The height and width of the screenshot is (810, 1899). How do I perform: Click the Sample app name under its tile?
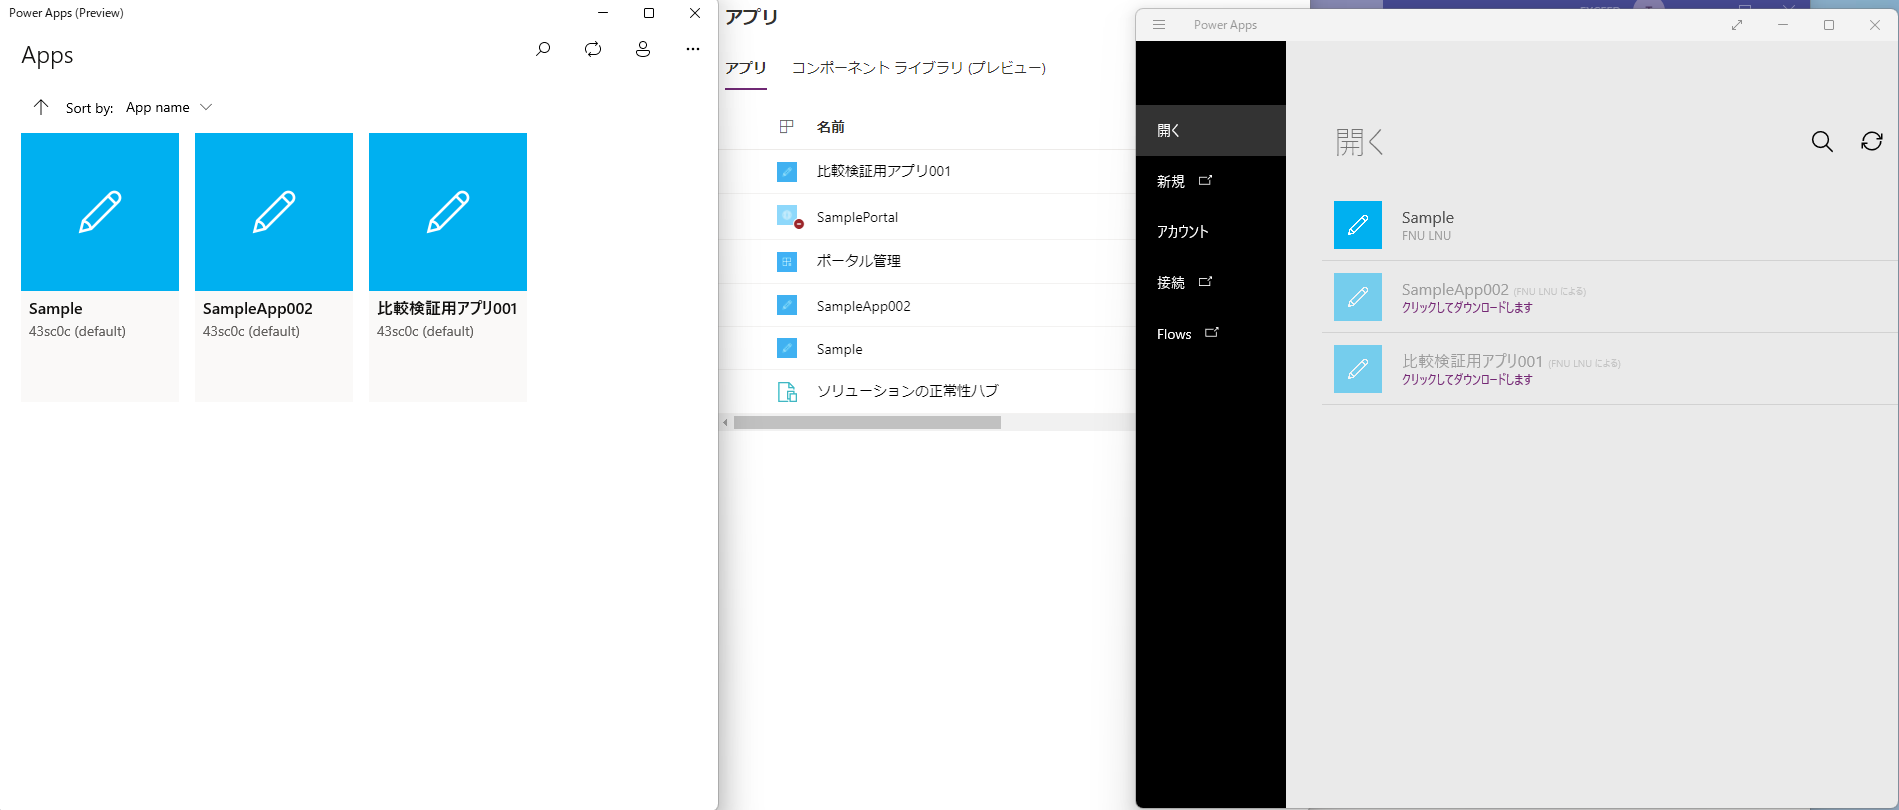click(x=56, y=309)
